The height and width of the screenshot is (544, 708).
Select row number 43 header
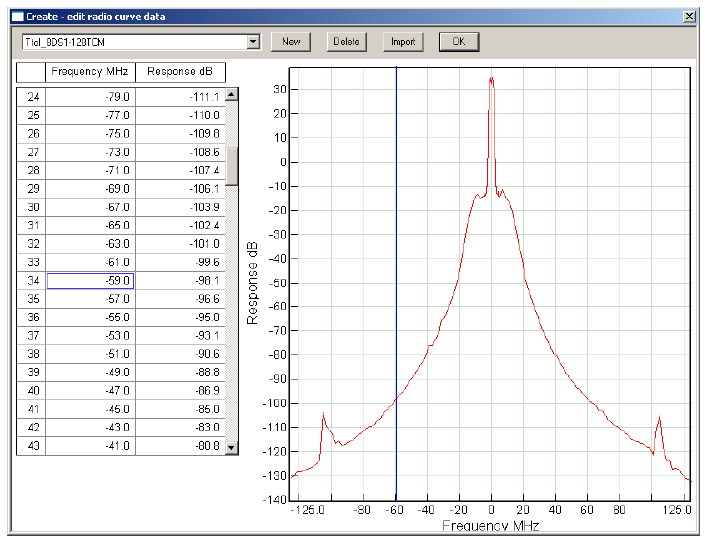pos(32,445)
